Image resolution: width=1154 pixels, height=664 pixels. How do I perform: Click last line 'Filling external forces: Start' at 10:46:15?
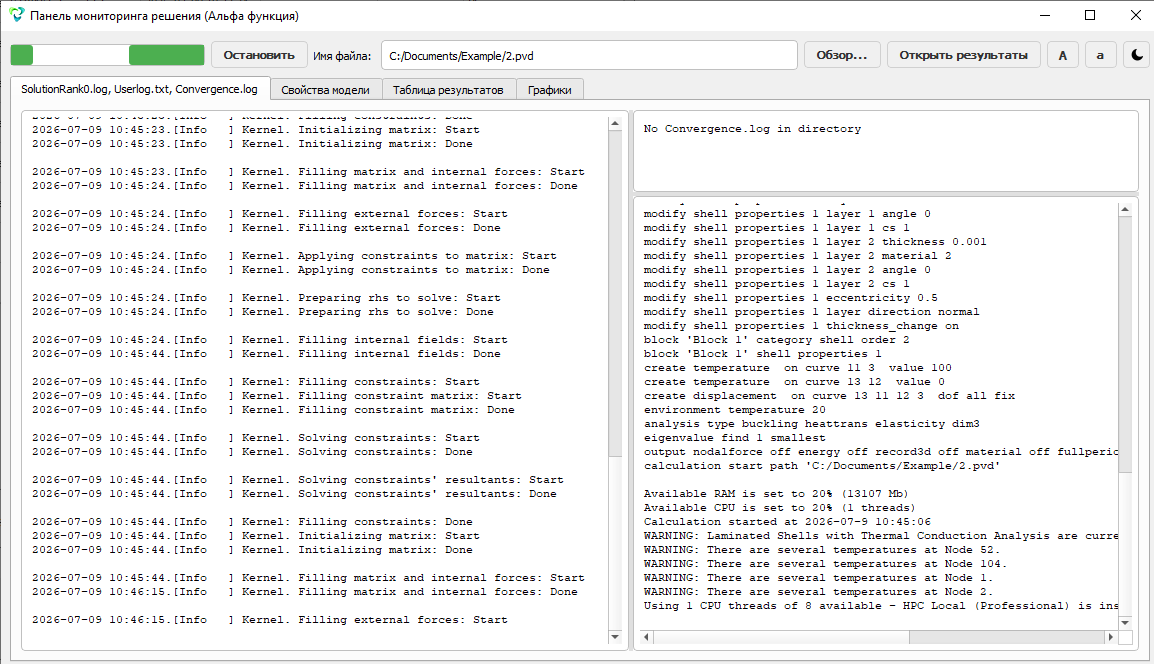269,619
